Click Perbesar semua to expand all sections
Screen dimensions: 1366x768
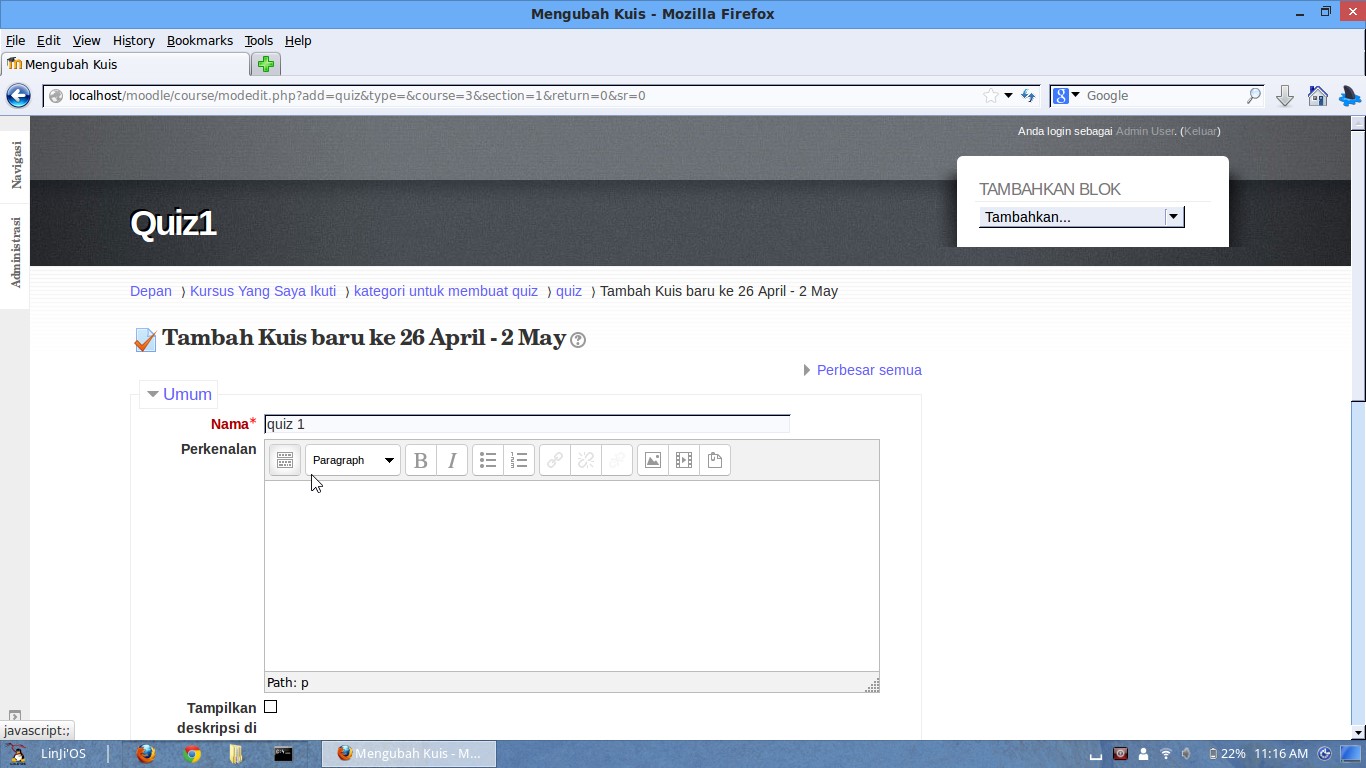(x=868, y=370)
